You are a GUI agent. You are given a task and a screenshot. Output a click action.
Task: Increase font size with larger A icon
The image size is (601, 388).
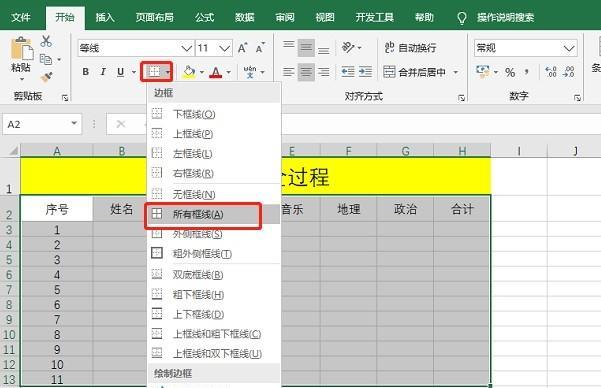[x=242, y=48]
